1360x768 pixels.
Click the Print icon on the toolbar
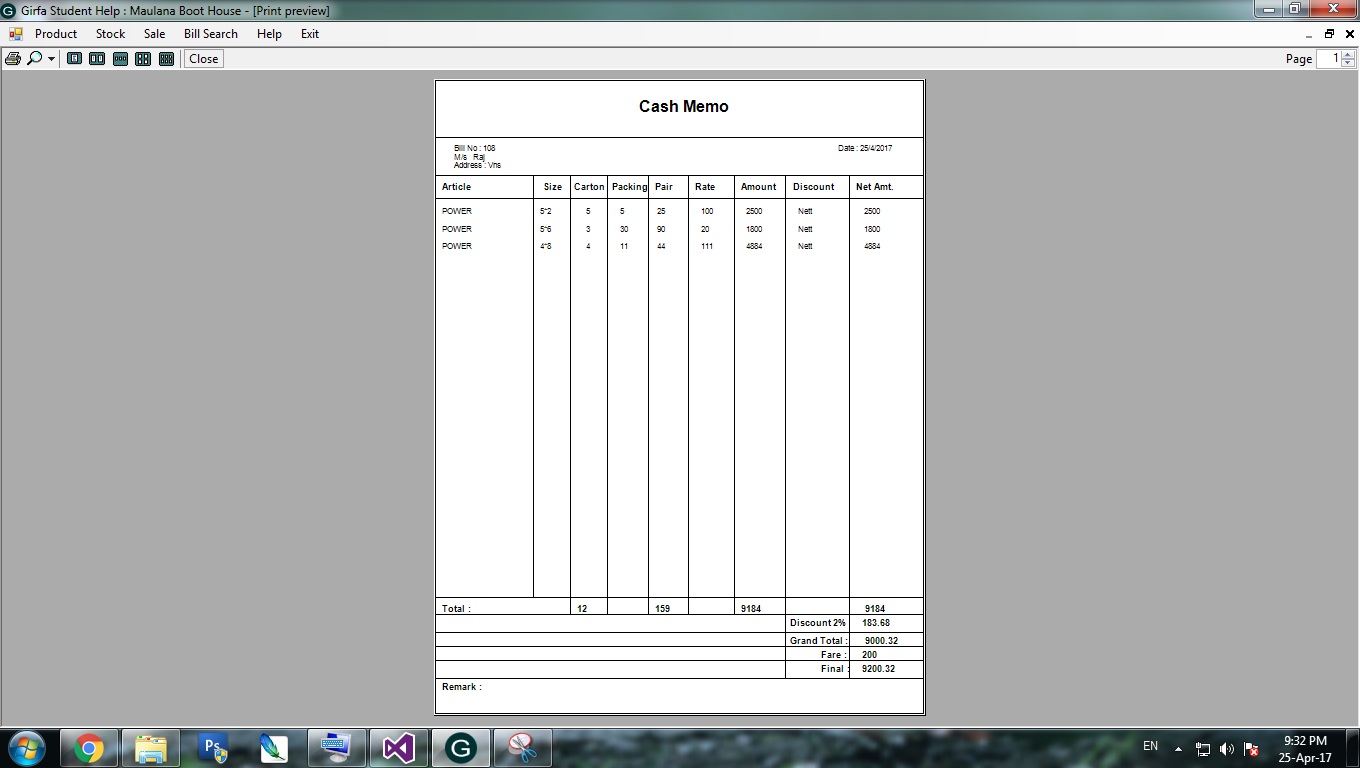pos(12,58)
